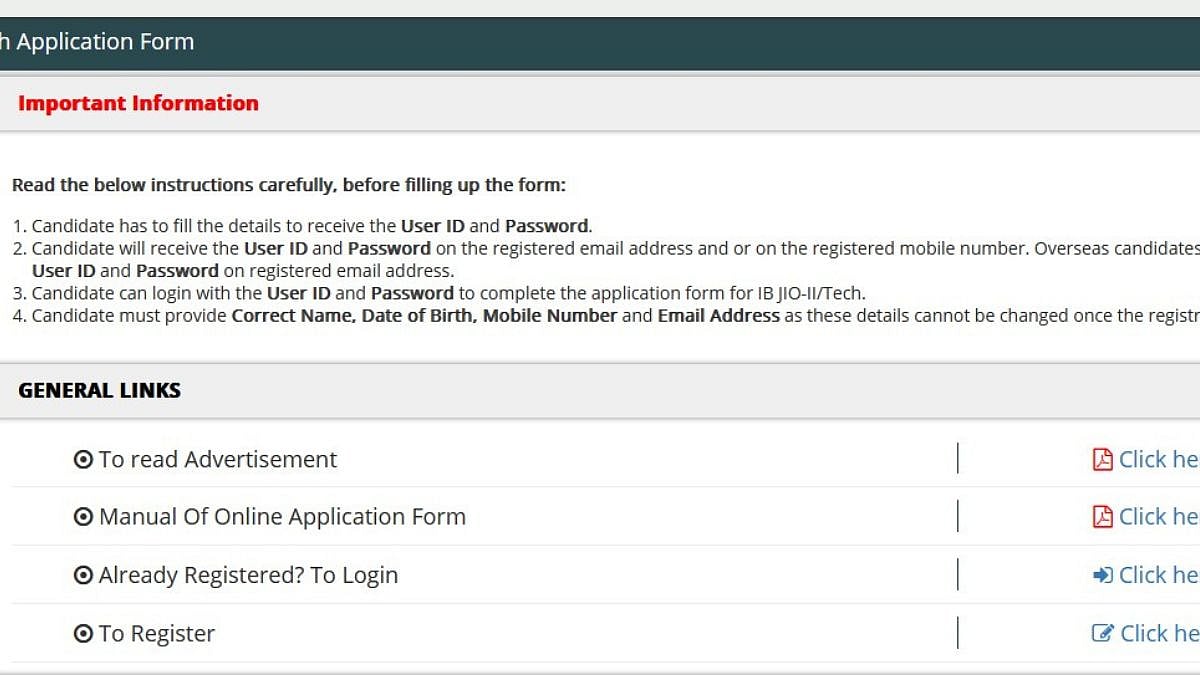This screenshot has width=1200, height=675.
Task: Click the bullet icon beside To Register
Action: (x=83, y=634)
